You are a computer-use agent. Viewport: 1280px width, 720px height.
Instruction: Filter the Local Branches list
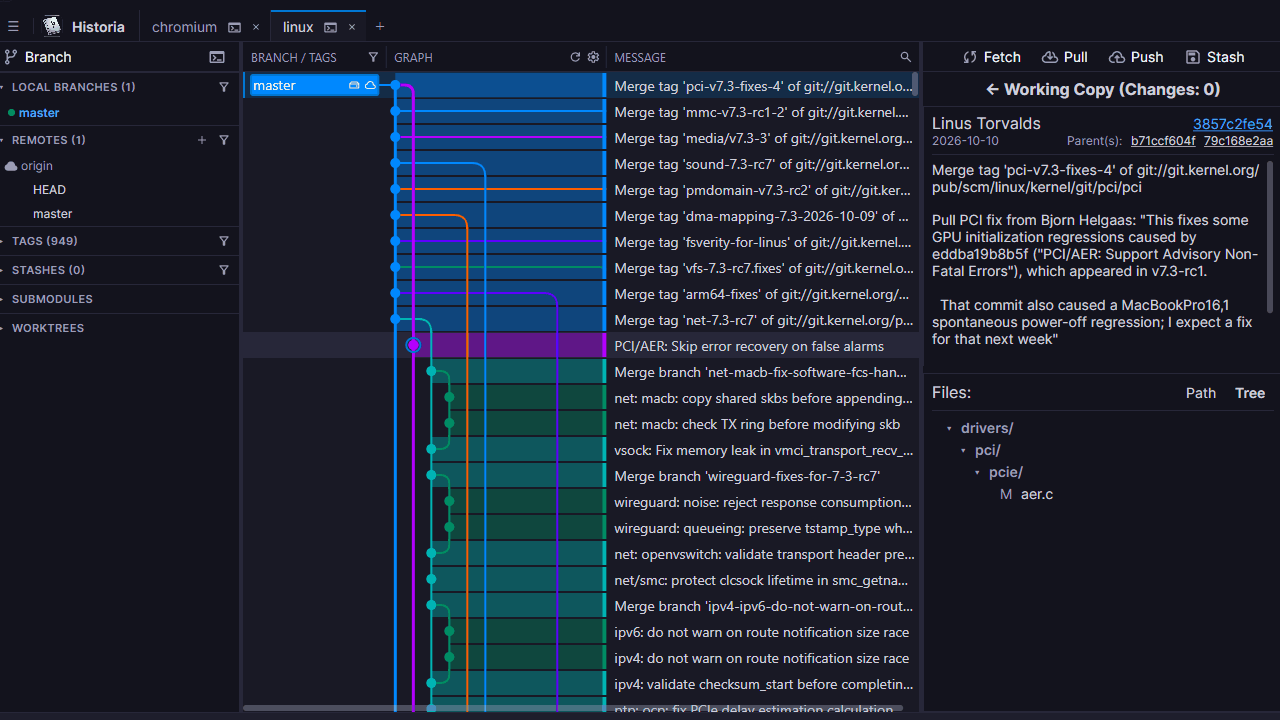[x=224, y=87]
